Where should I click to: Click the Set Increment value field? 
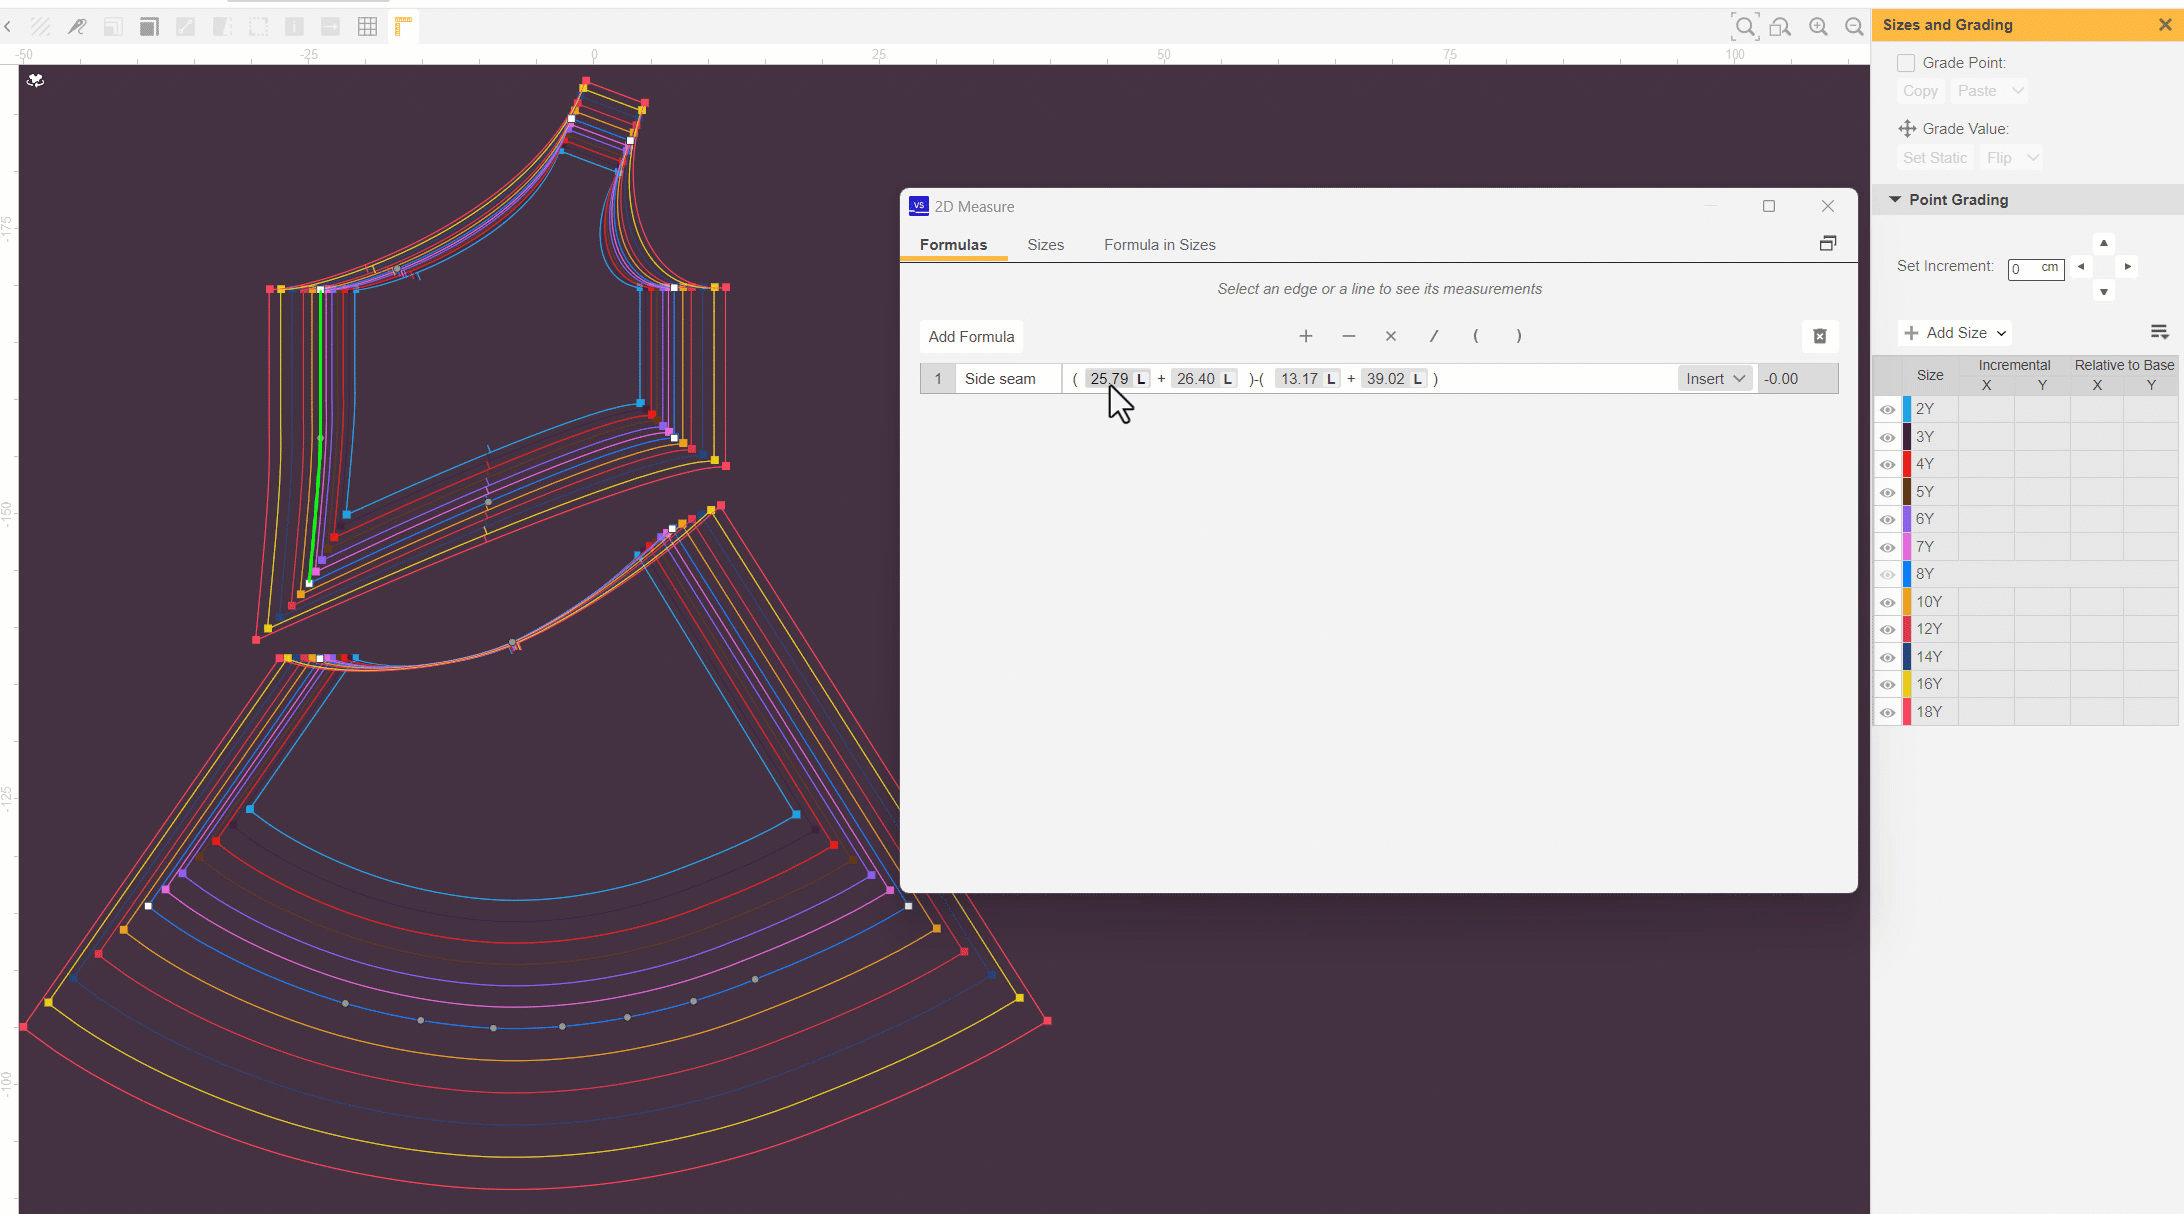pyautogui.click(x=2035, y=268)
